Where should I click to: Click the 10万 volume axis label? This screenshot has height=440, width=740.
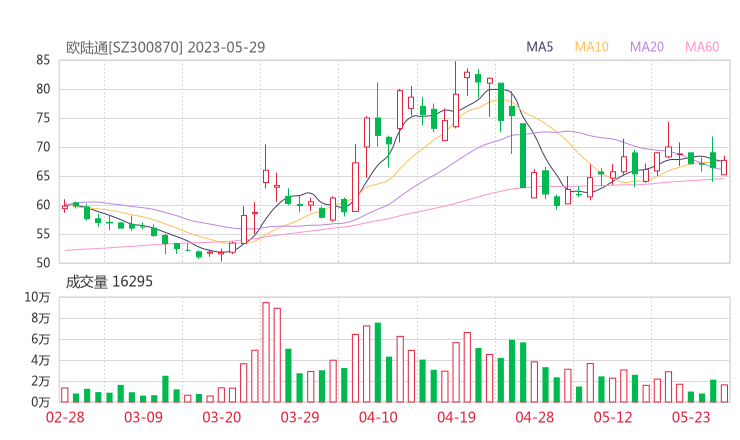tap(37, 297)
